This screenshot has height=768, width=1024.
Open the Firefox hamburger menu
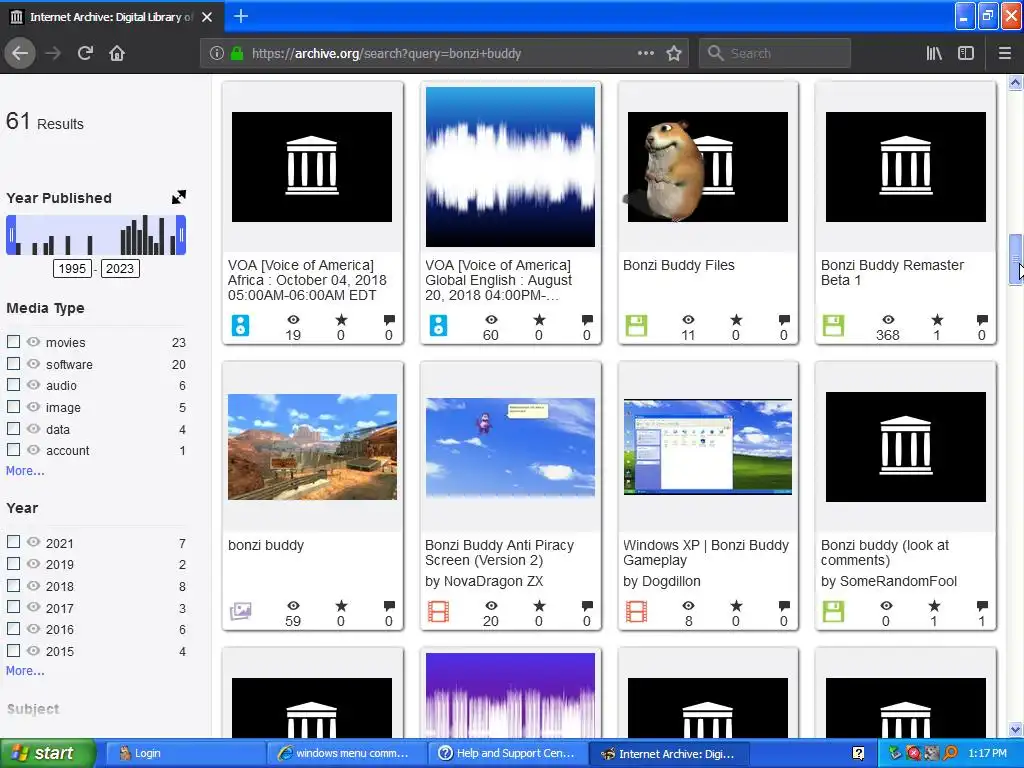1004,54
